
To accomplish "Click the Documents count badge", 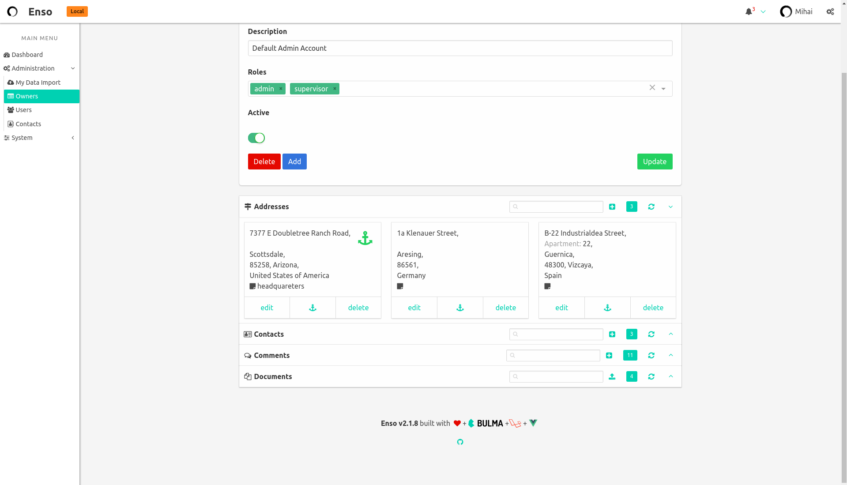I will [631, 376].
